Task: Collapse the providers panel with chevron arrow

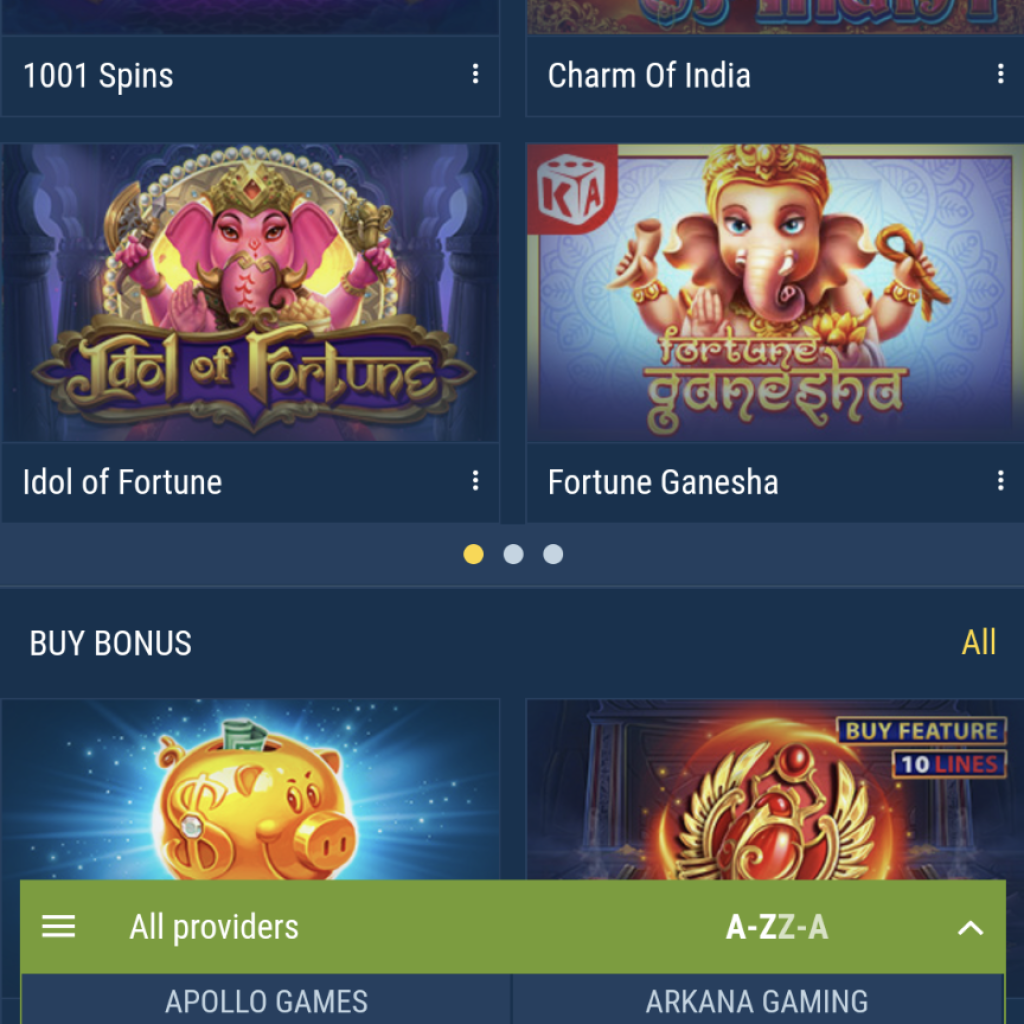Action: click(970, 927)
